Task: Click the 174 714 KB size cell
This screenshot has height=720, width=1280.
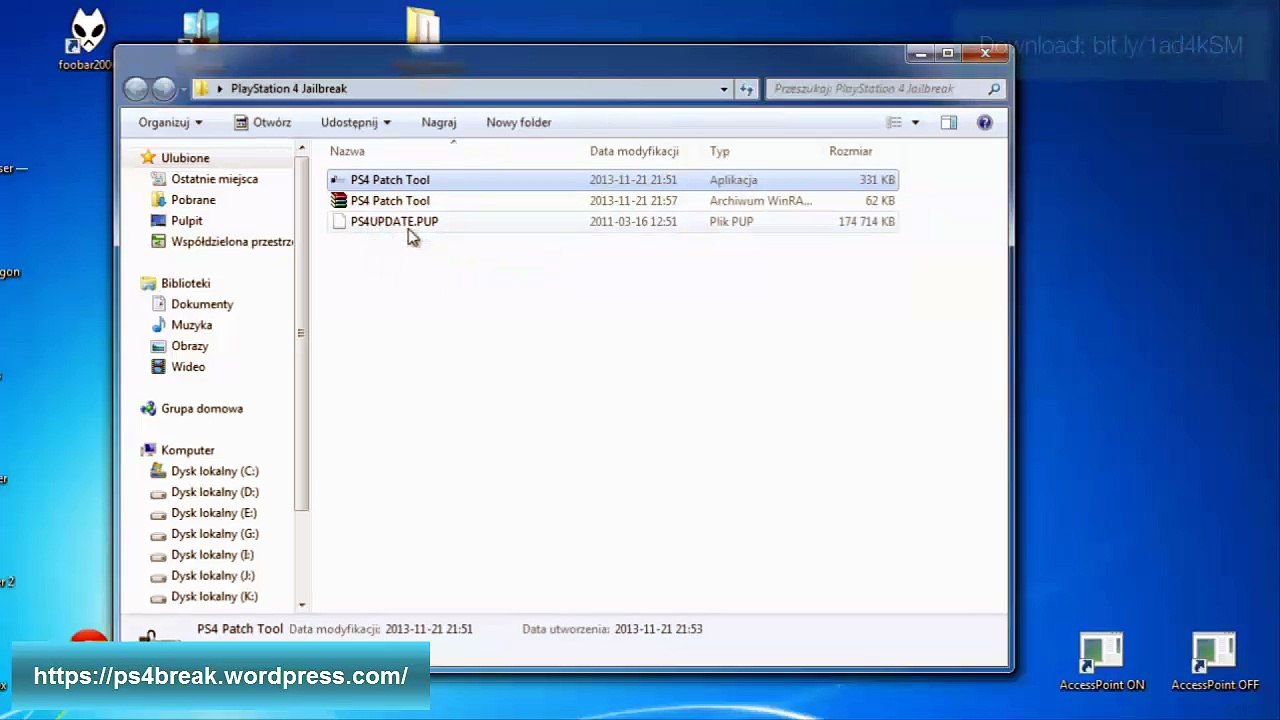Action: click(867, 222)
